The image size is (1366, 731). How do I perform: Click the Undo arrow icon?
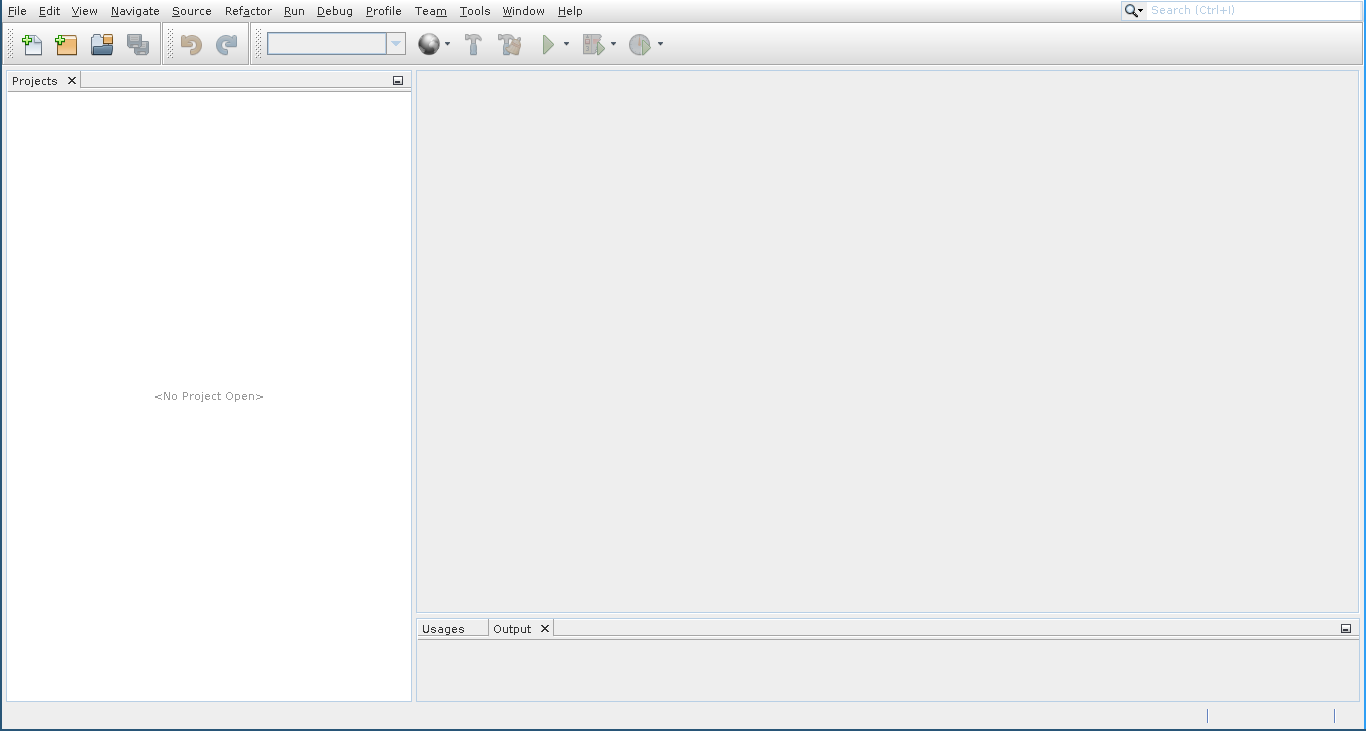click(191, 45)
